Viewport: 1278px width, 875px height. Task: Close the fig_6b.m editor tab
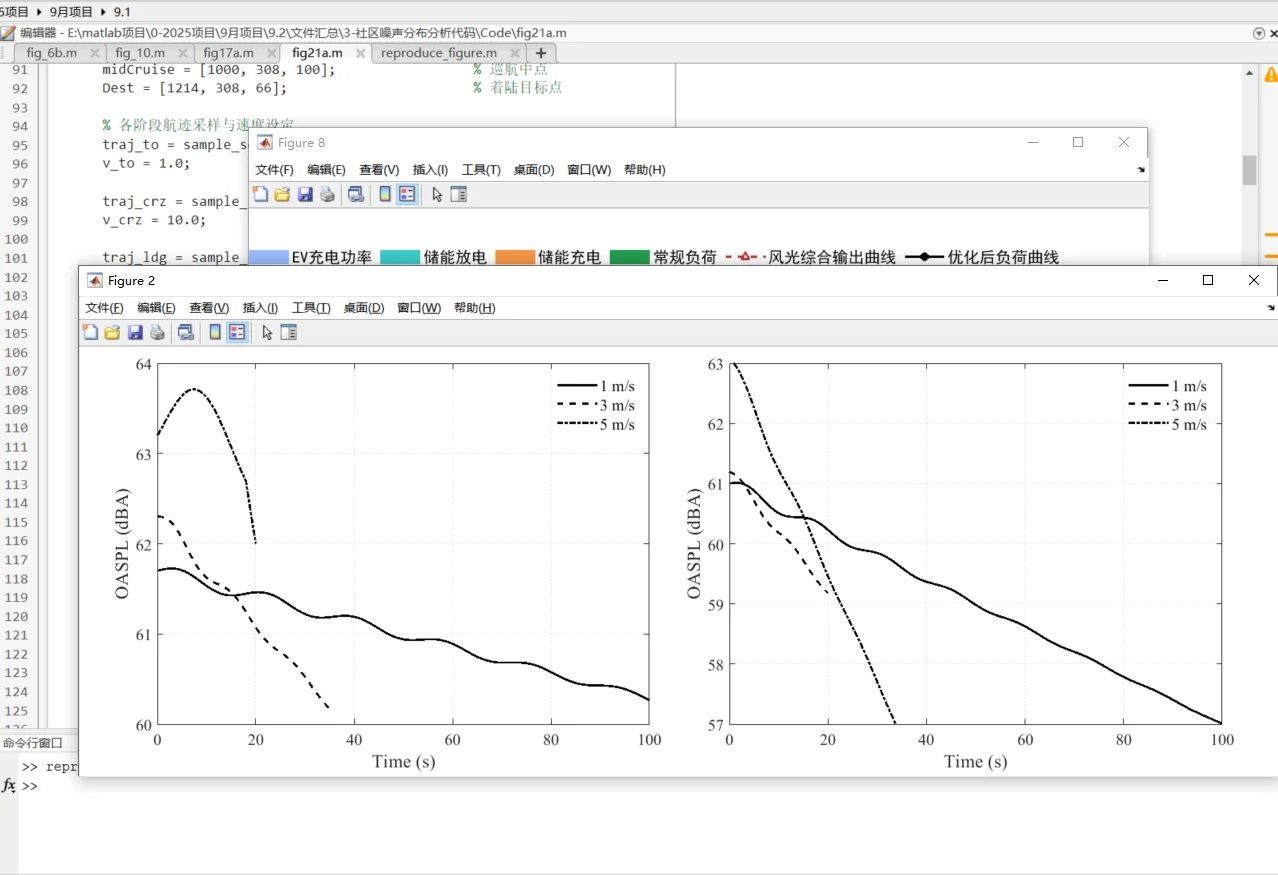[x=95, y=53]
